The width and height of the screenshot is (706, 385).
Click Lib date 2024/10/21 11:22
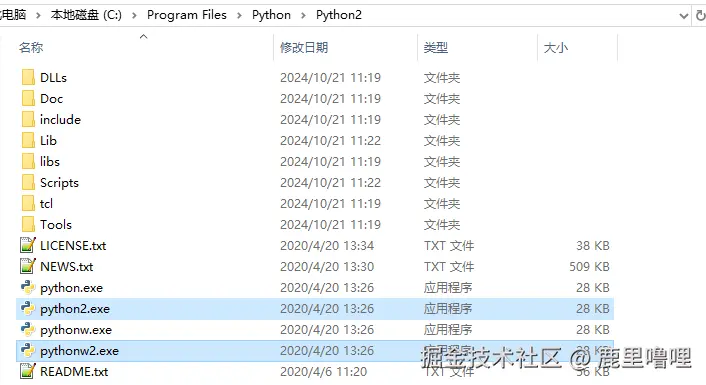[x=330, y=141]
